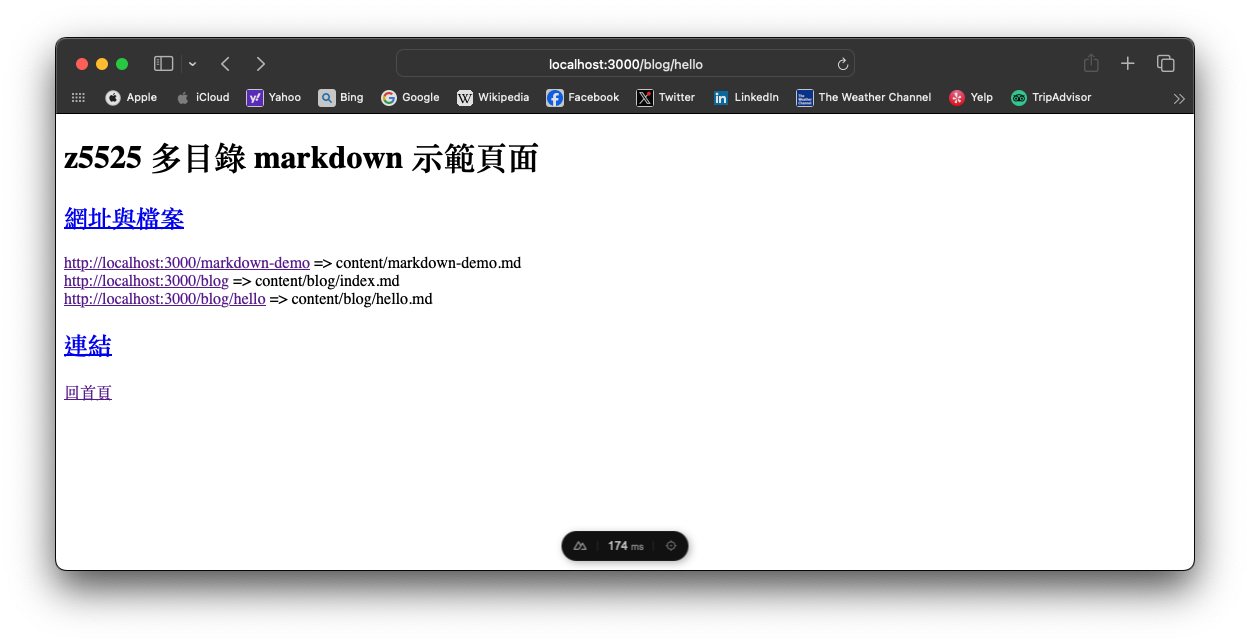Open Bing from the favorites bar
The image size is (1250, 644).
[x=341, y=97]
